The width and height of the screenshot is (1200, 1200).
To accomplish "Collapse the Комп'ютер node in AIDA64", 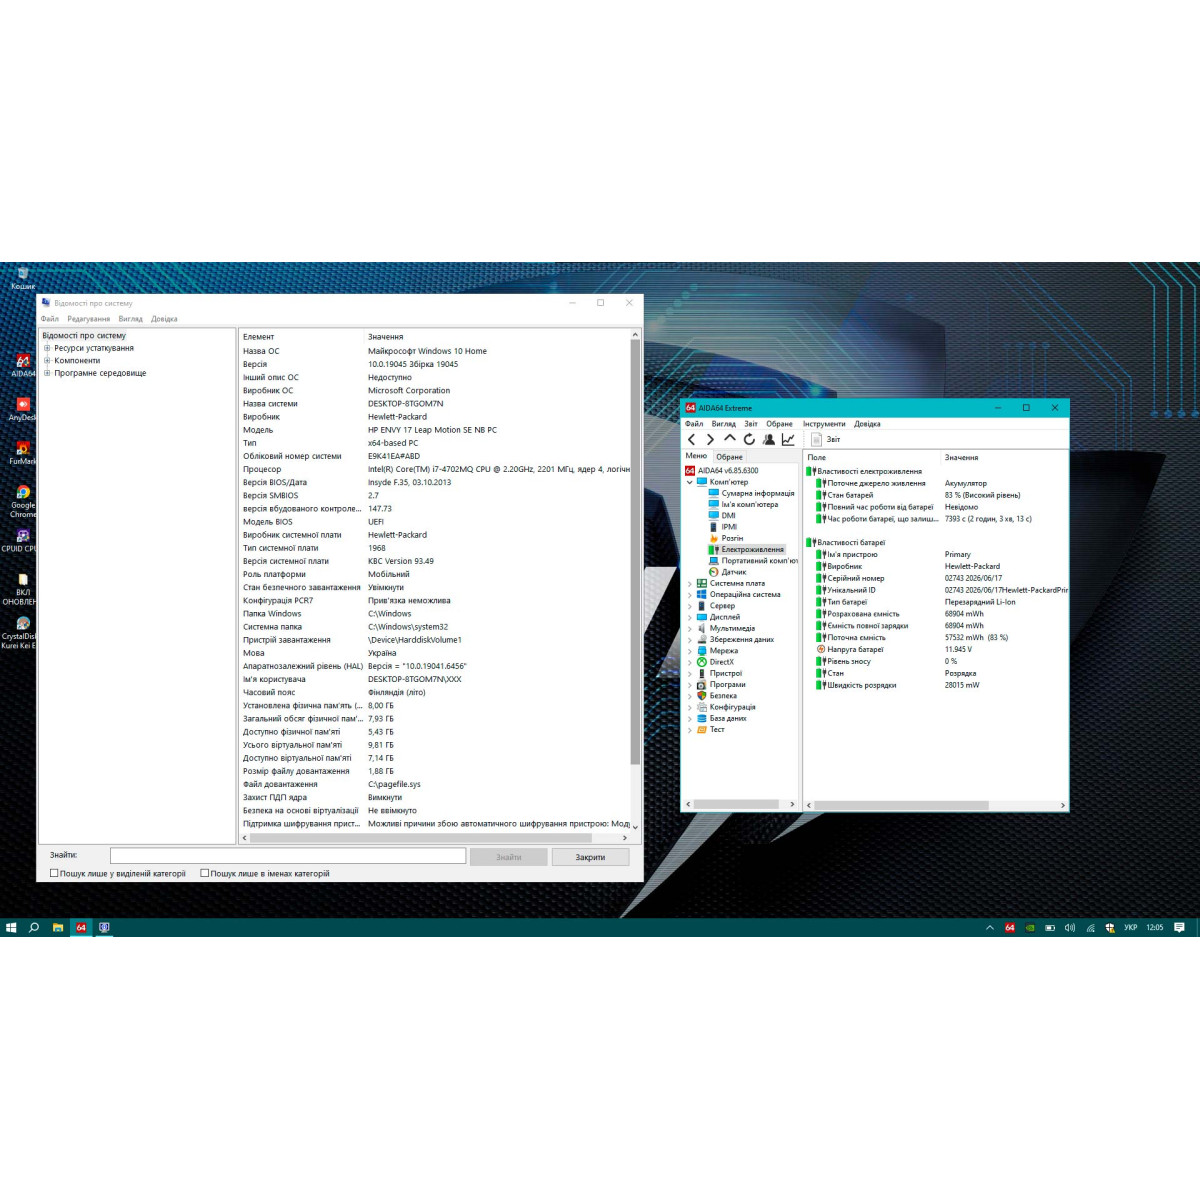I will coord(689,482).
